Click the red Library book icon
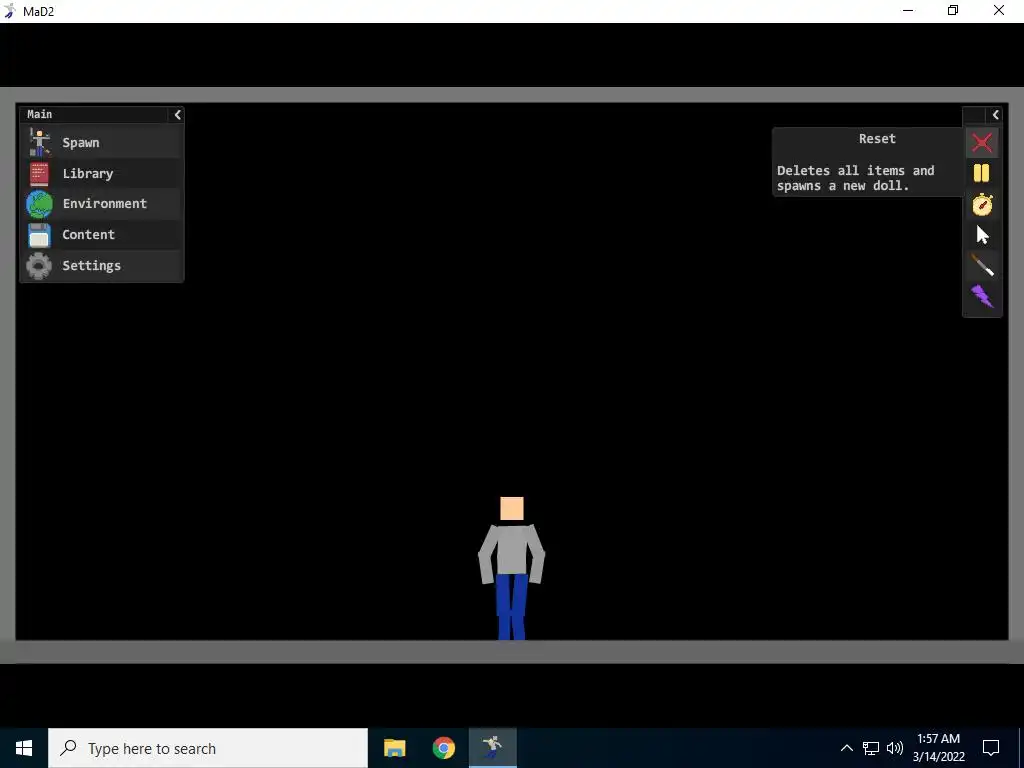This screenshot has height=768, width=1024. pyautogui.click(x=39, y=174)
